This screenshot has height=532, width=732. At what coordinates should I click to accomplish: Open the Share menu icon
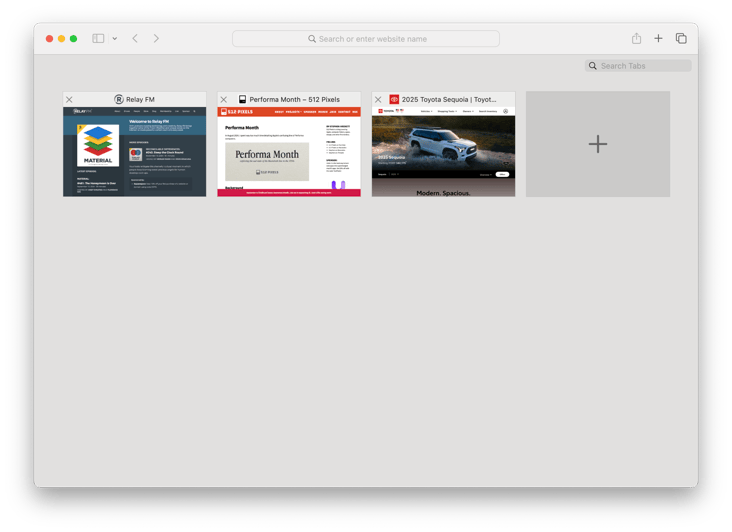coord(636,38)
